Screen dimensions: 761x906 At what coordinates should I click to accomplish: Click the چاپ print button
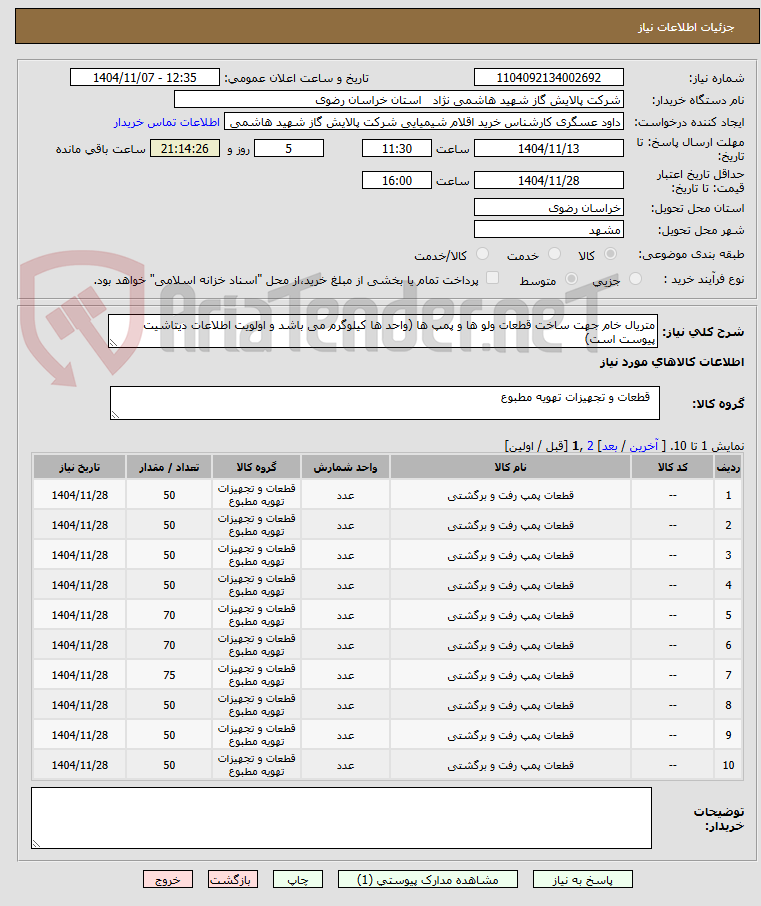(x=298, y=879)
